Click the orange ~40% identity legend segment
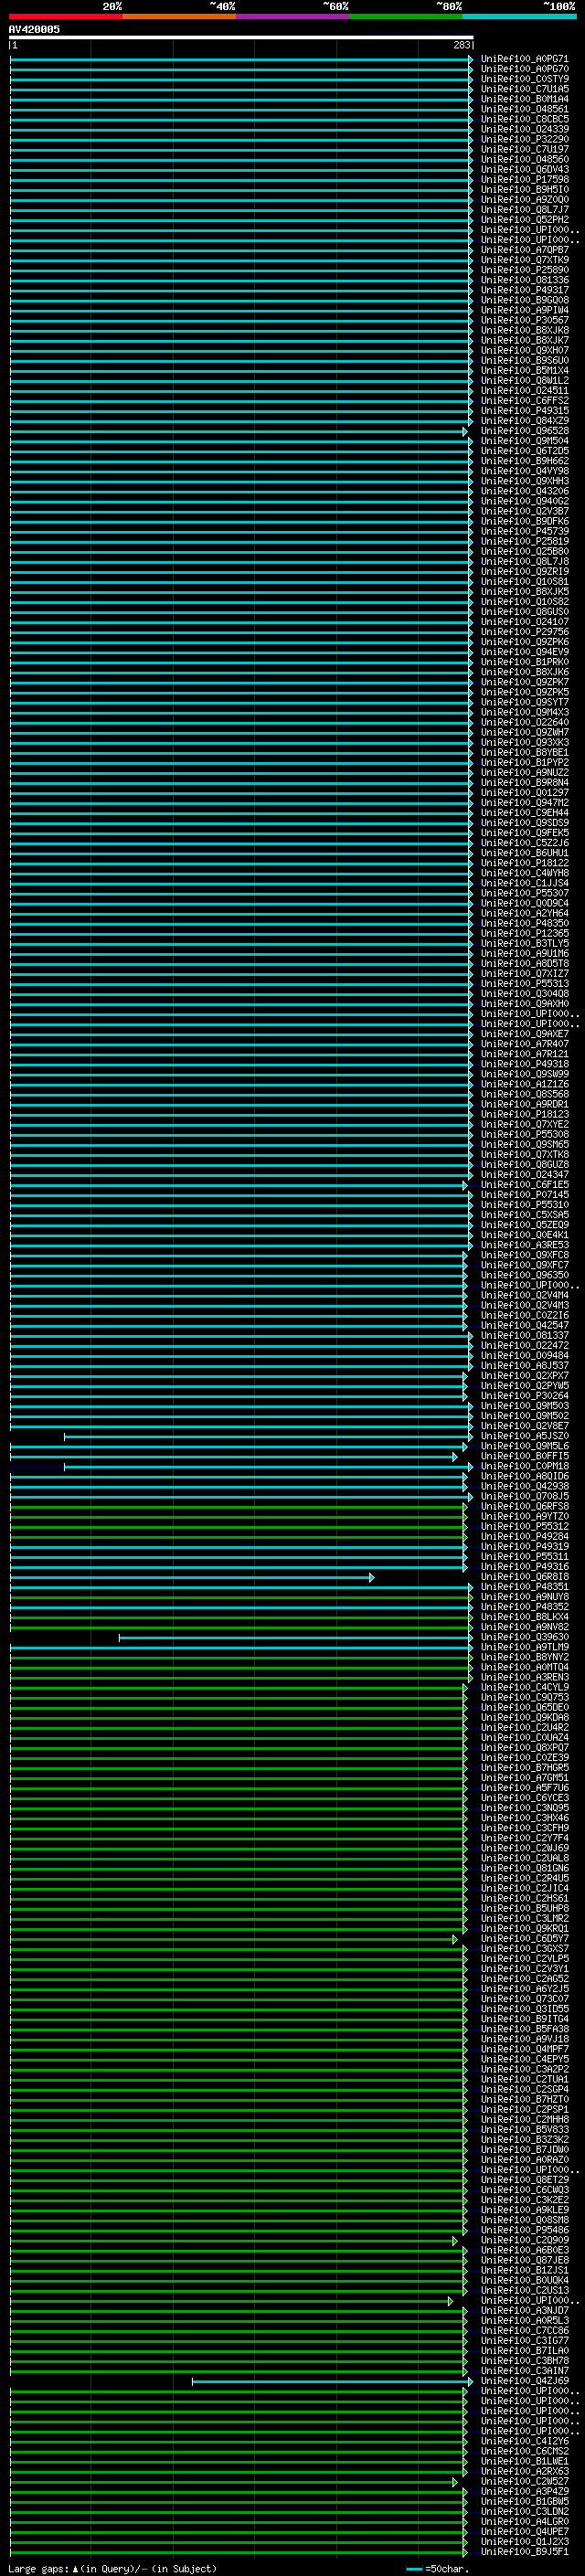 (x=179, y=16)
